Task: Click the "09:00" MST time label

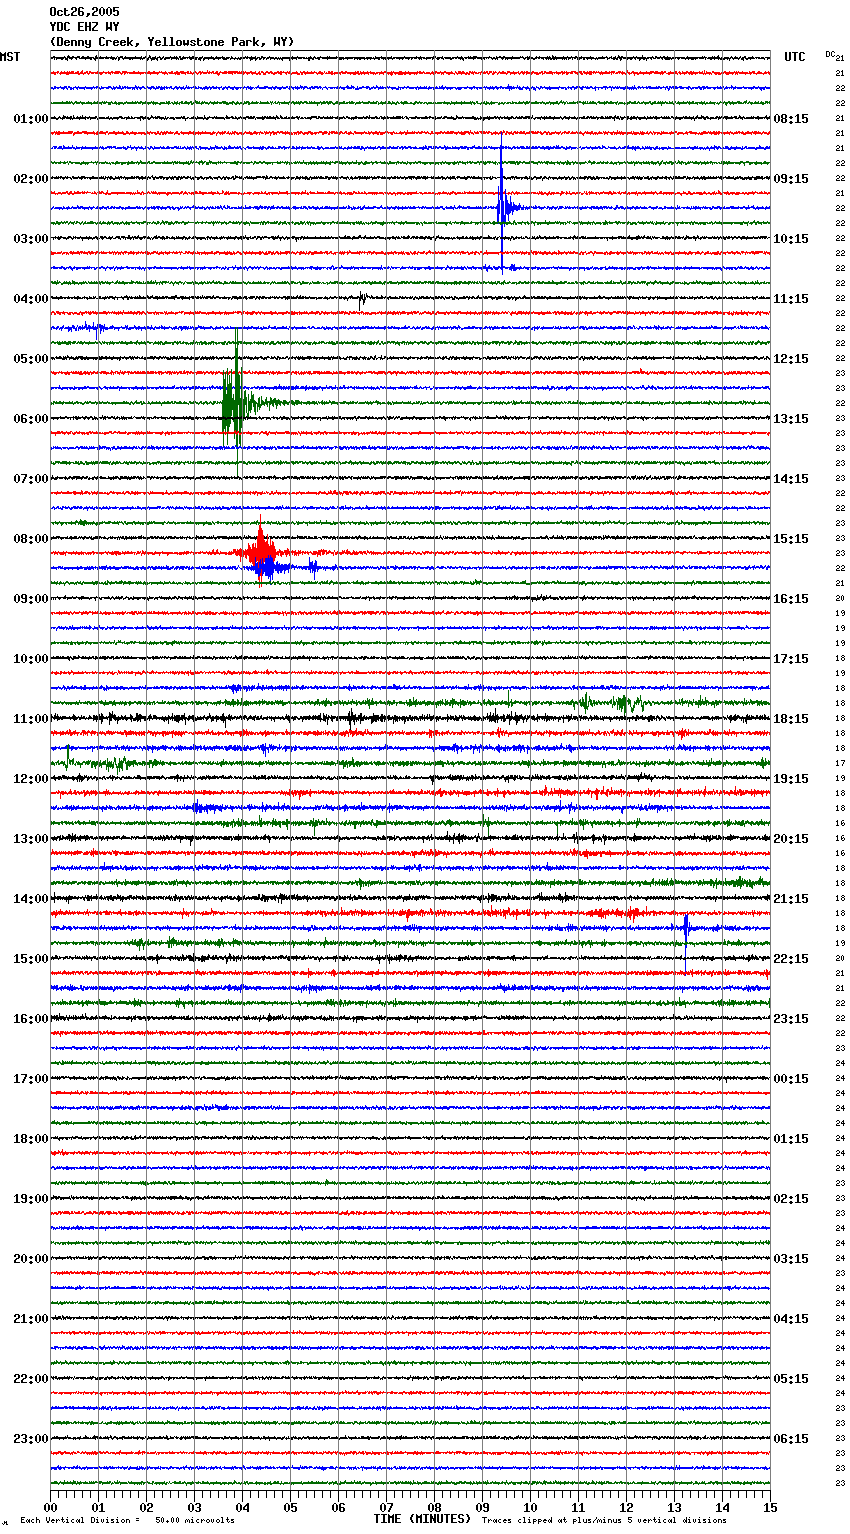Action: pos(30,599)
